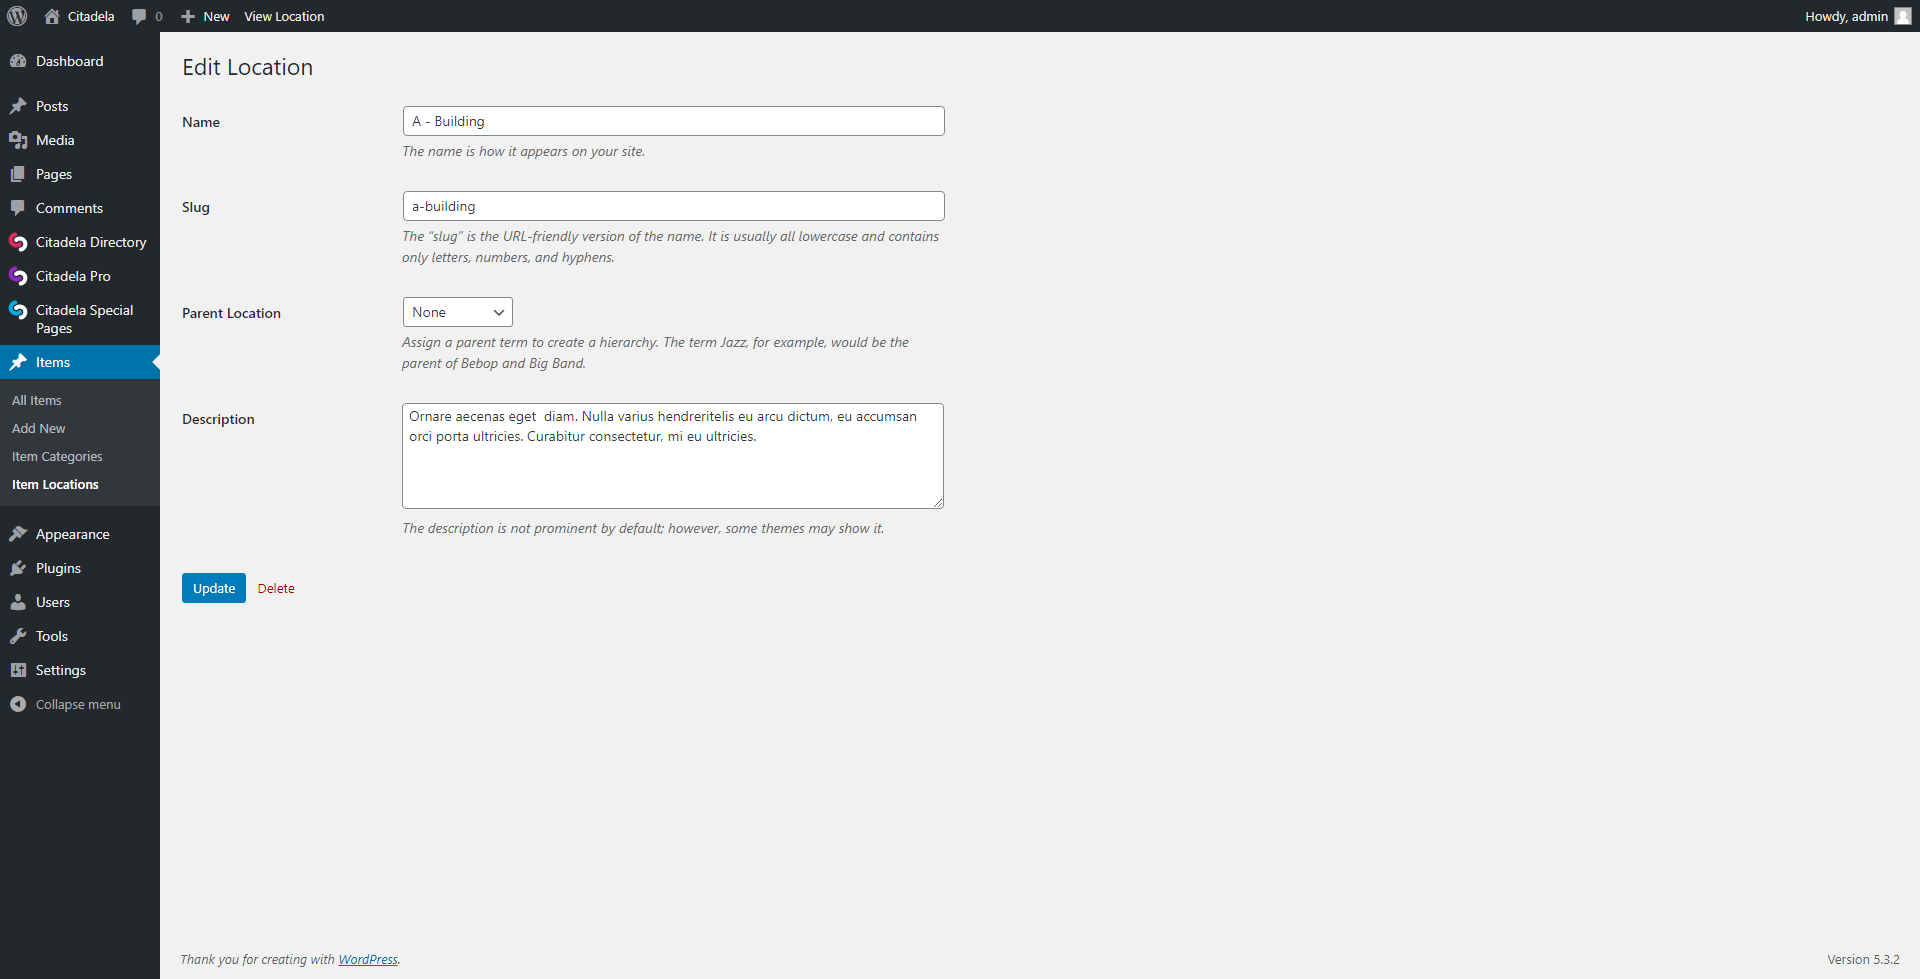
Task: Open the comments bubble icon in the admin bar
Action: click(x=139, y=16)
